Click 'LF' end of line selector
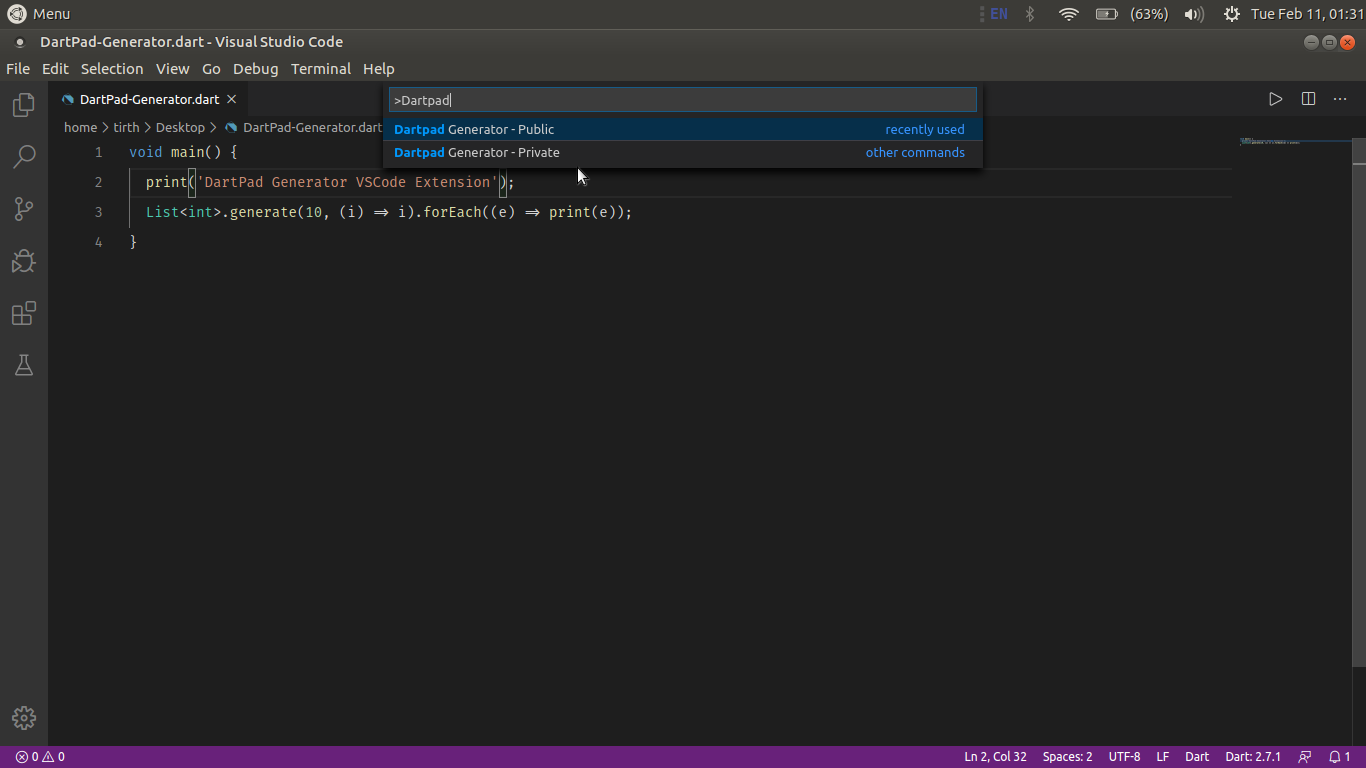Image resolution: width=1366 pixels, height=768 pixels. tap(1163, 757)
